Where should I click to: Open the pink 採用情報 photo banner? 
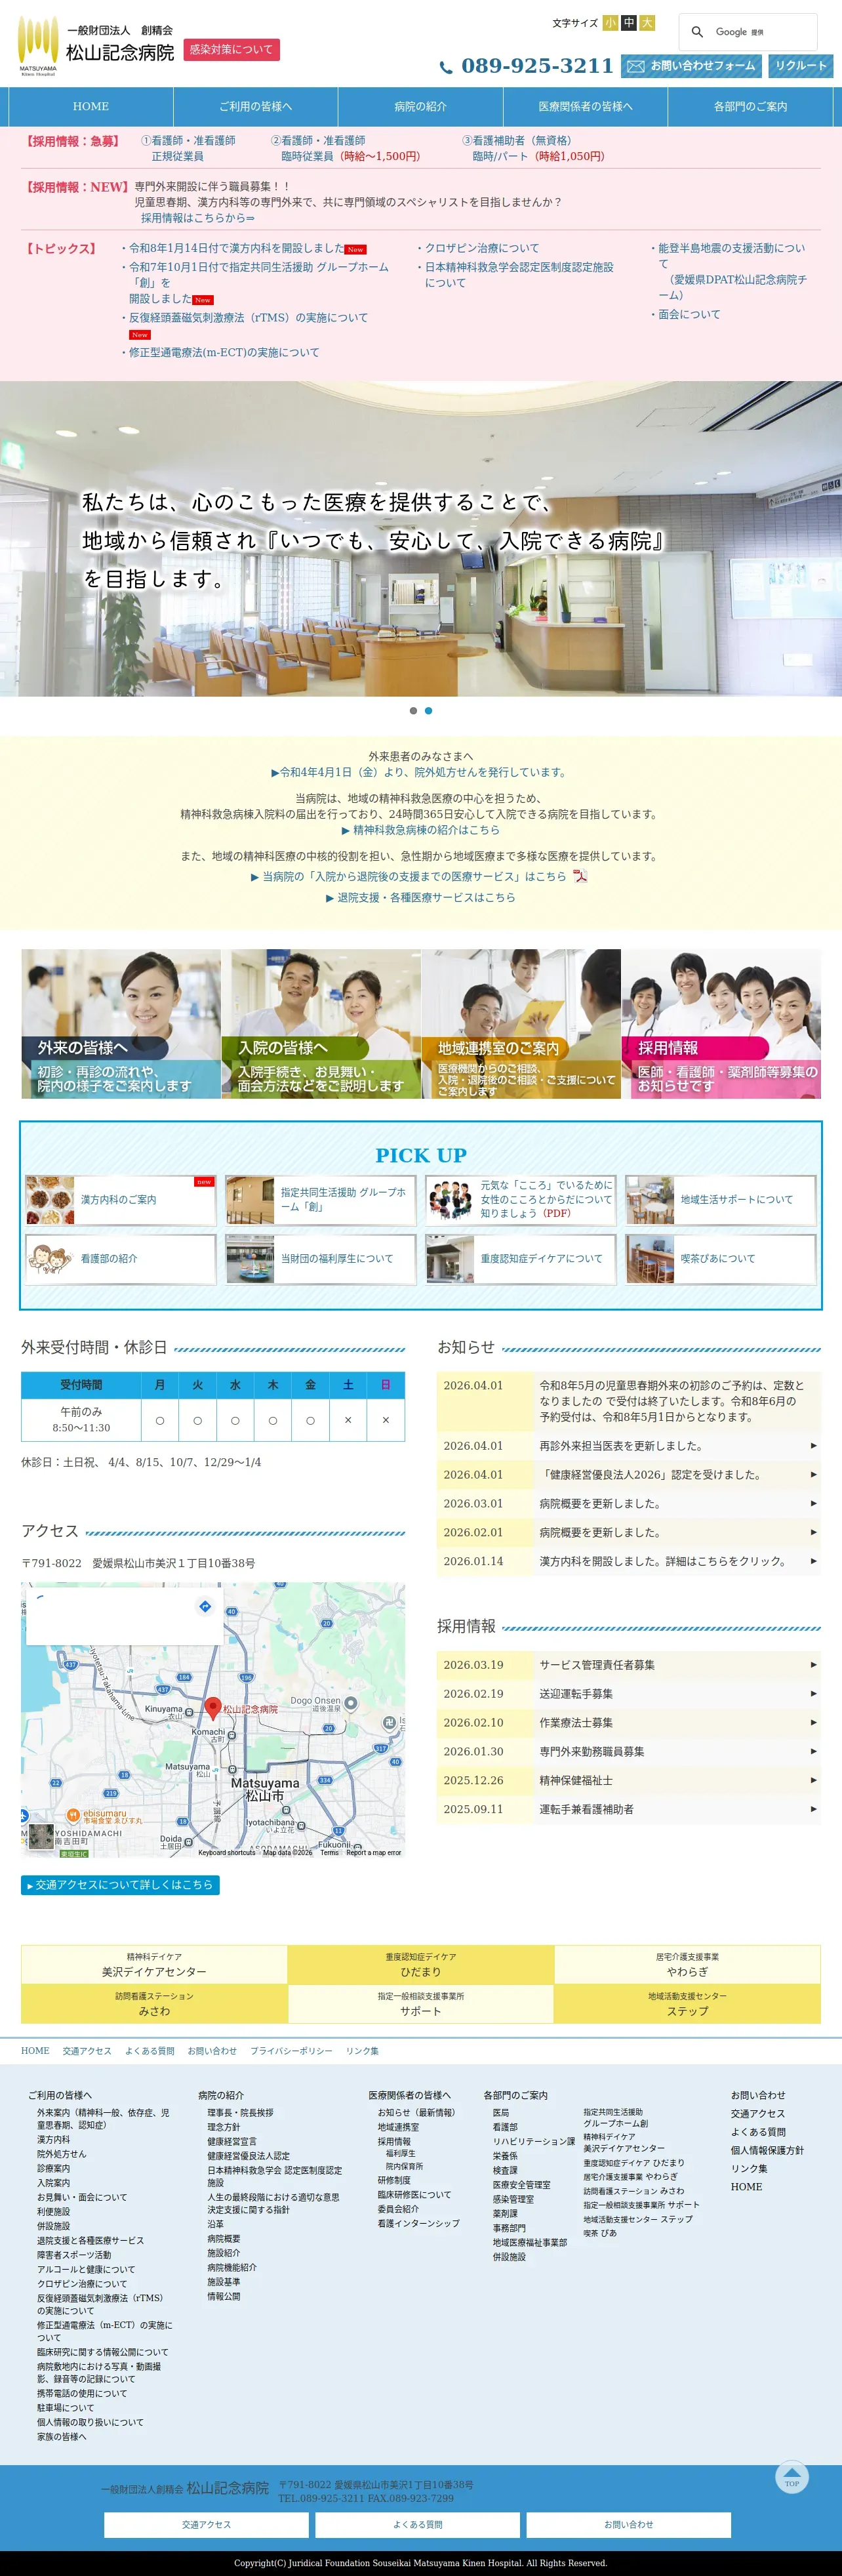click(721, 1024)
